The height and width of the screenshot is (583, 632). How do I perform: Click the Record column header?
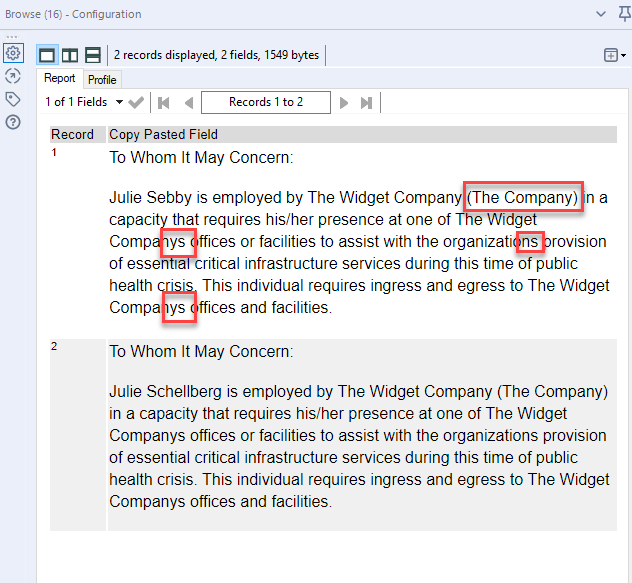point(78,134)
